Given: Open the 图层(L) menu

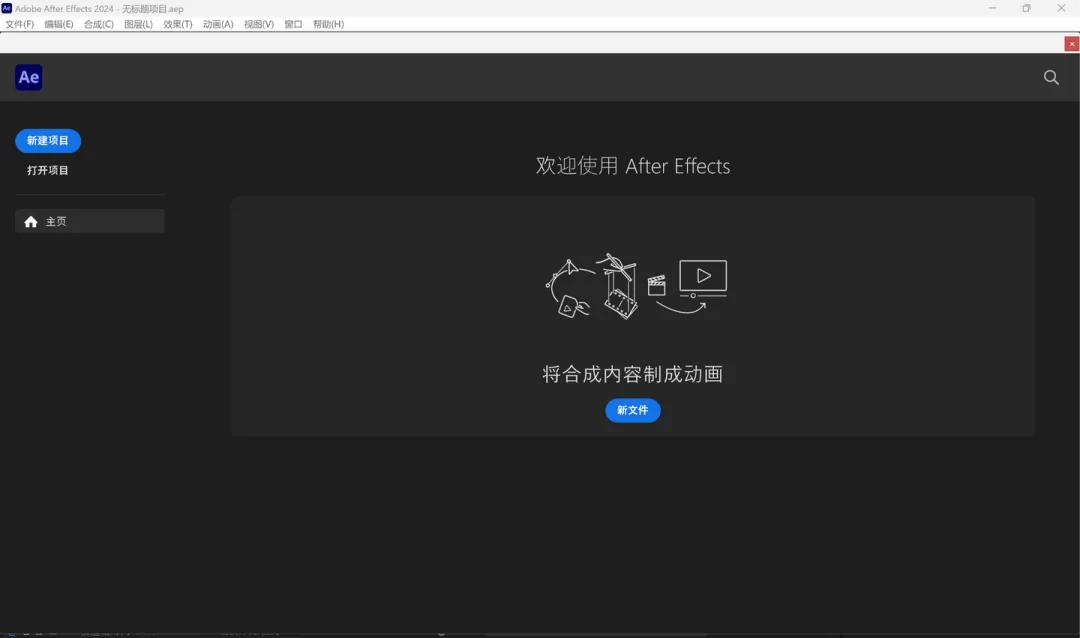Looking at the screenshot, I should tap(138, 24).
